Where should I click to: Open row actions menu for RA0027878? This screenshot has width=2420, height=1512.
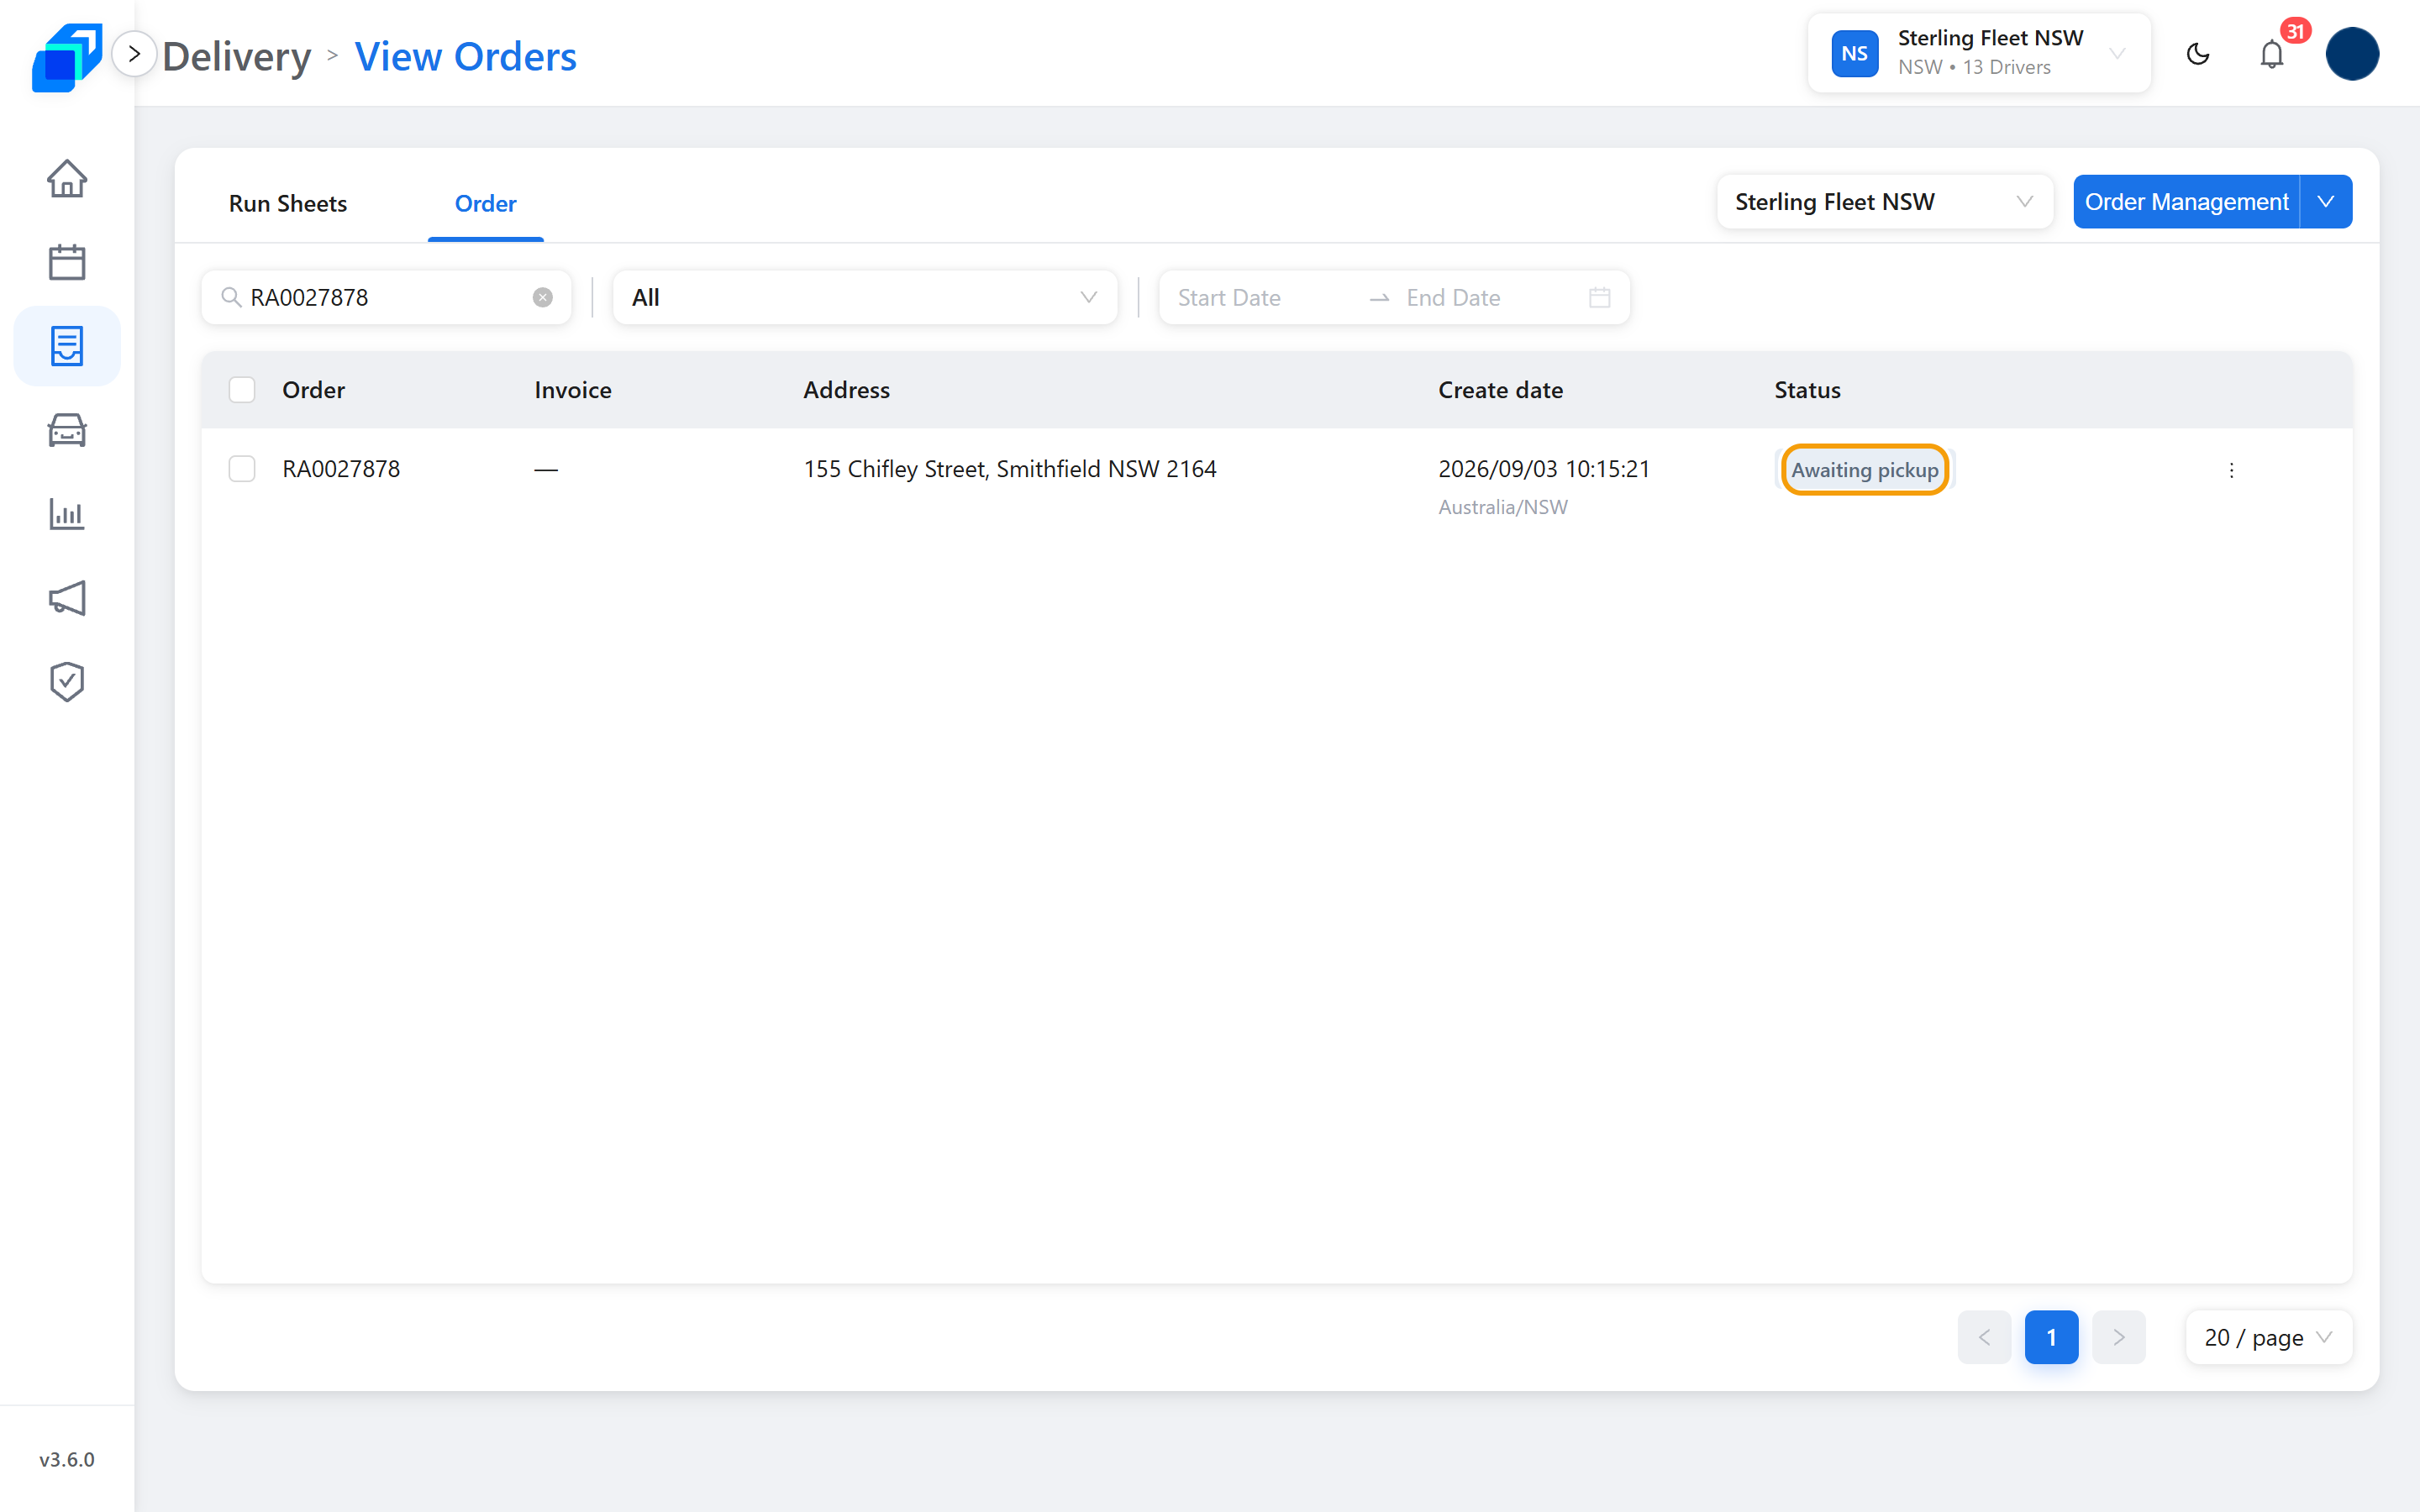(x=2231, y=470)
